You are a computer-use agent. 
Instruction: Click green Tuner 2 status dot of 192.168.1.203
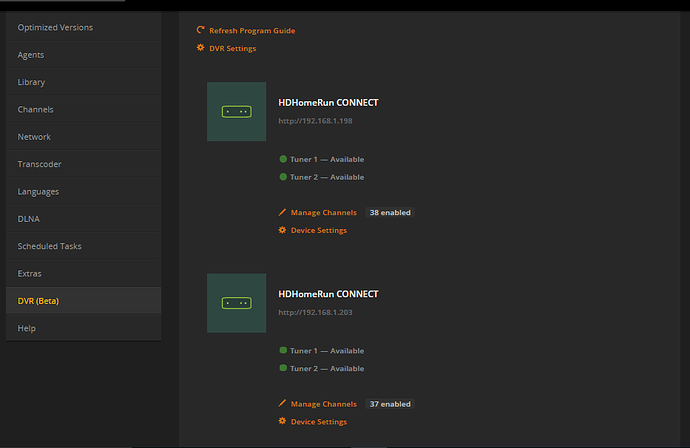point(283,368)
